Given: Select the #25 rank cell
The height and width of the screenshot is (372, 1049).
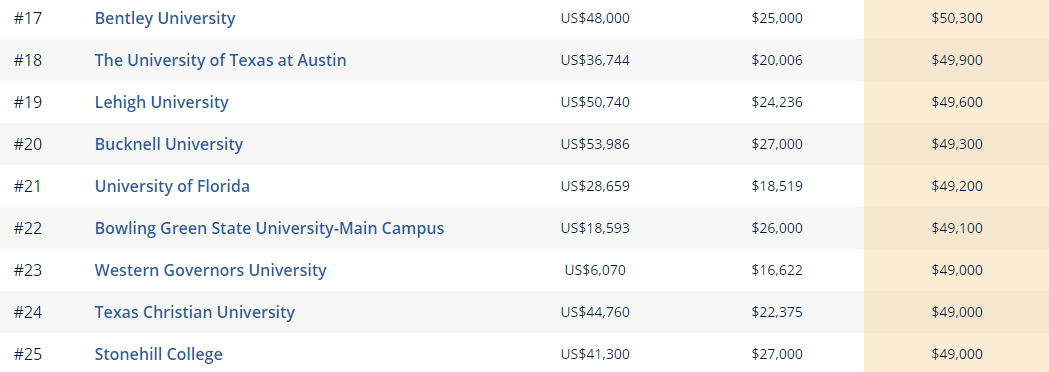Looking at the screenshot, I should pyautogui.click(x=27, y=355).
